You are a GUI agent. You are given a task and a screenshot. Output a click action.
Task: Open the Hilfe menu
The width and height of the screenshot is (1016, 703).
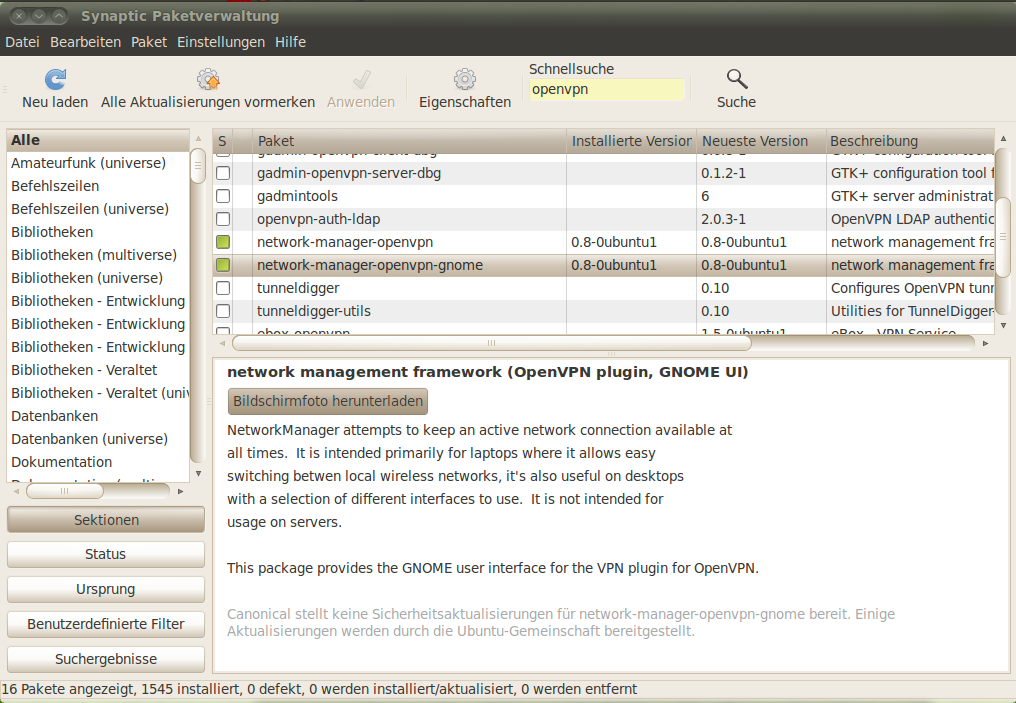(x=290, y=42)
